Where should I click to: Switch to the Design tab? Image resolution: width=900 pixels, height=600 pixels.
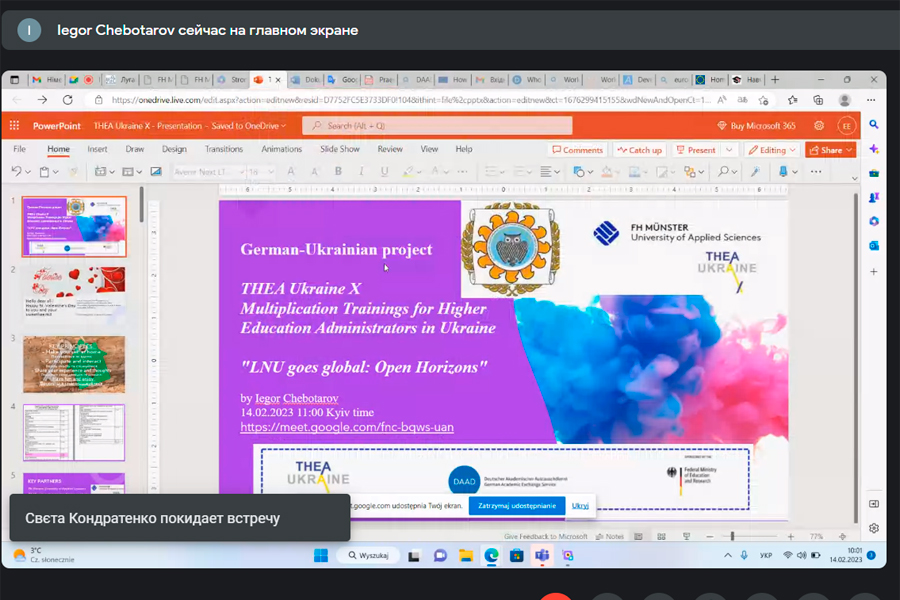pos(174,149)
